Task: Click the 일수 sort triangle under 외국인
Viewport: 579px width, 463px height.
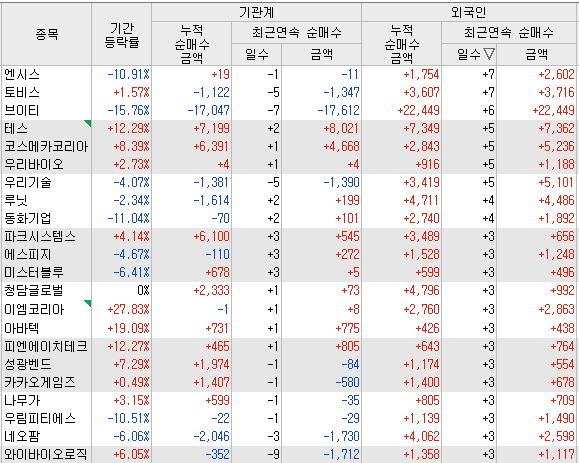Action: tap(489, 54)
